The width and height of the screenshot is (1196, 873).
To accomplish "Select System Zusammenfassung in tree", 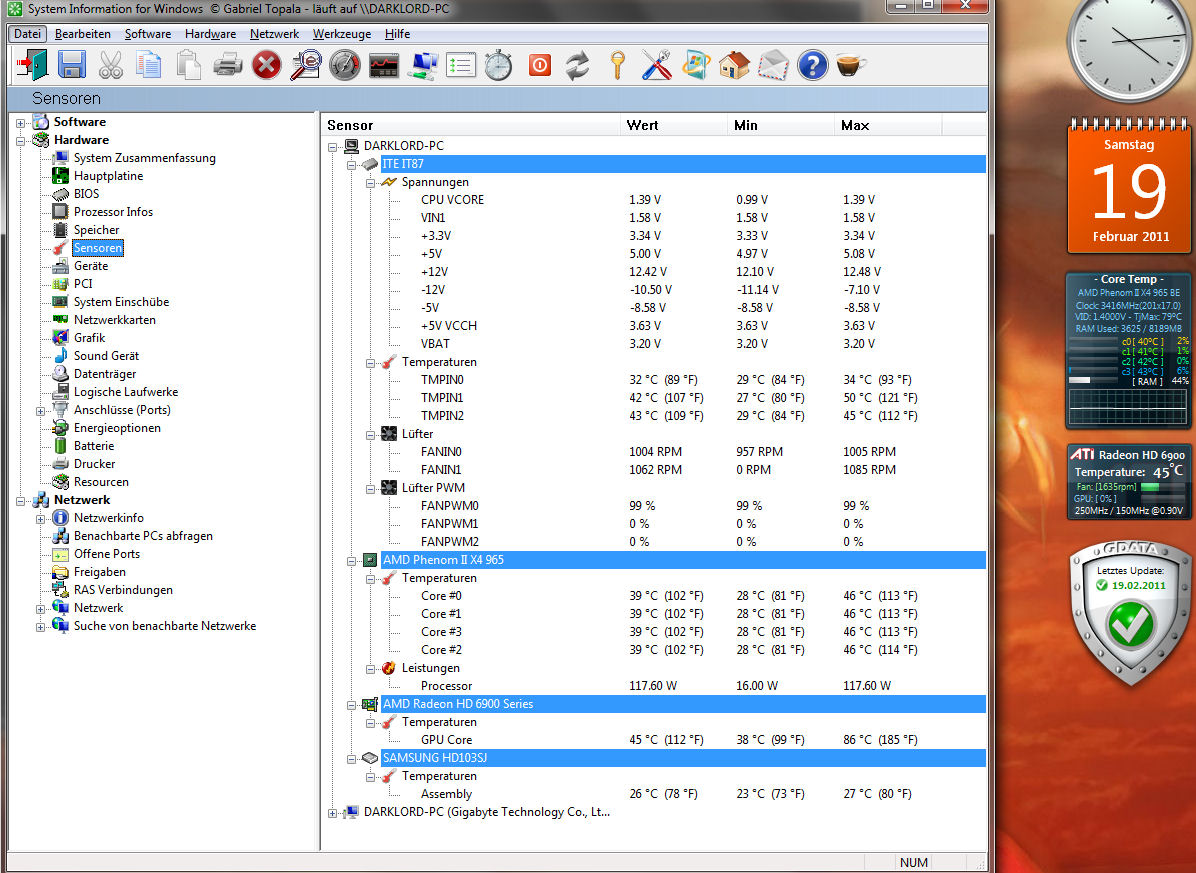I will click(x=144, y=158).
